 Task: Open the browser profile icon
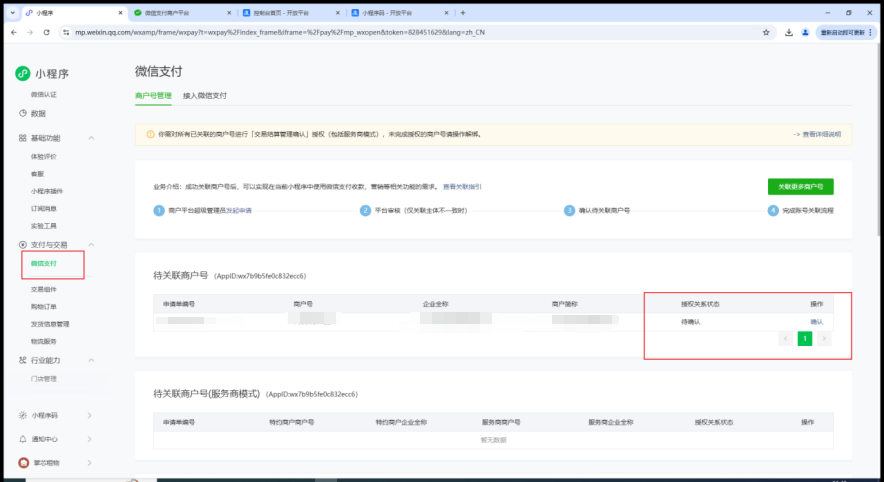(805, 33)
